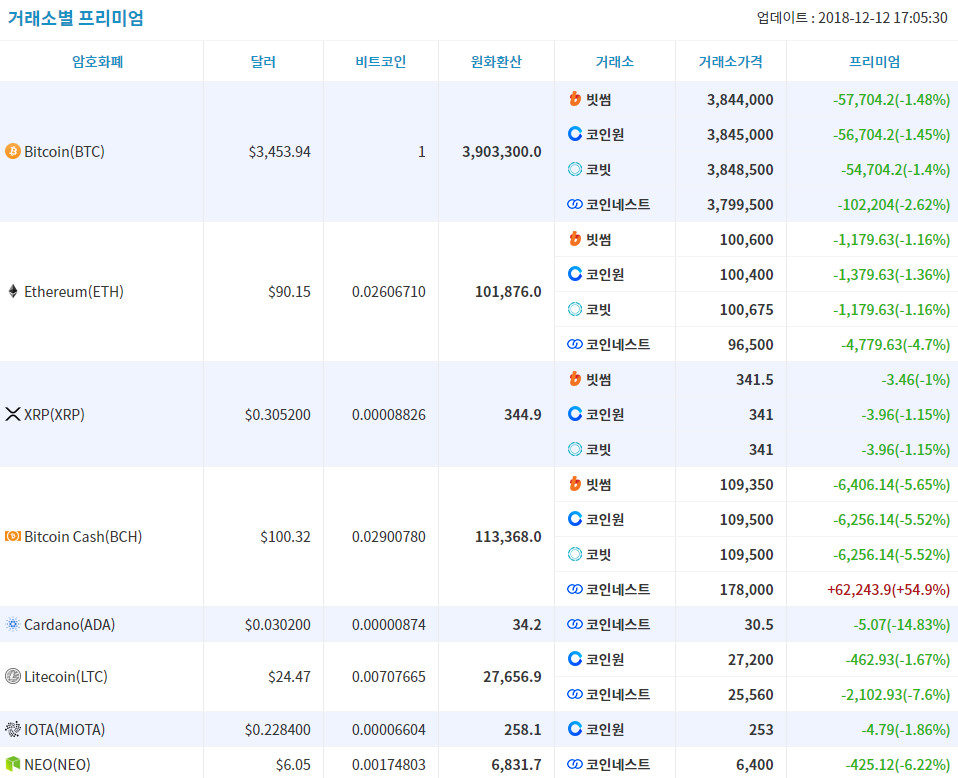Click the 원화환산 column header
958x778 pixels.
click(x=496, y=61)
